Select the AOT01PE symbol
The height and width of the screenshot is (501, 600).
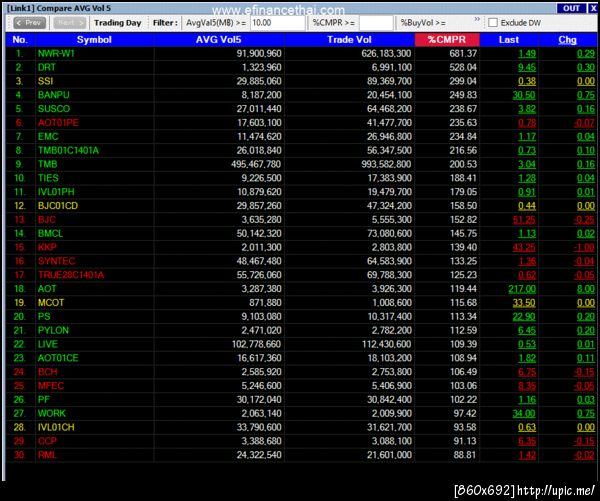pyautogui.click(x=58, y=123)
